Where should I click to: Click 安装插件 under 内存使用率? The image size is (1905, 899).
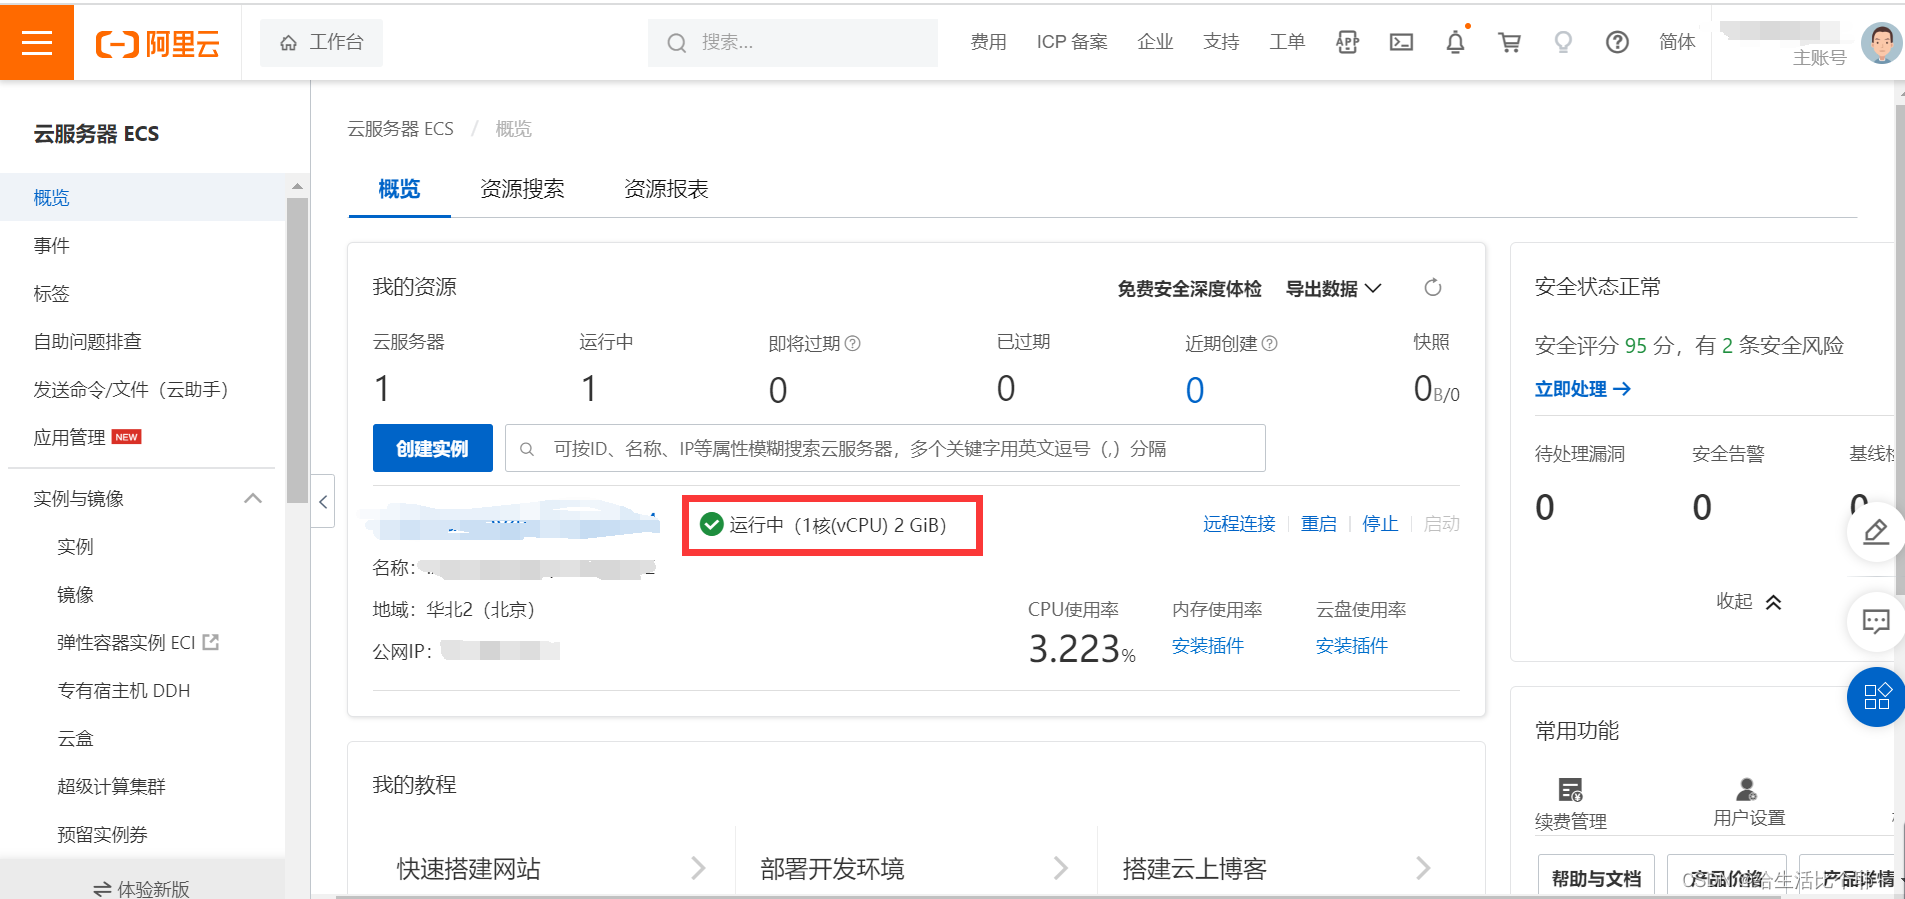coord(1208,646)
